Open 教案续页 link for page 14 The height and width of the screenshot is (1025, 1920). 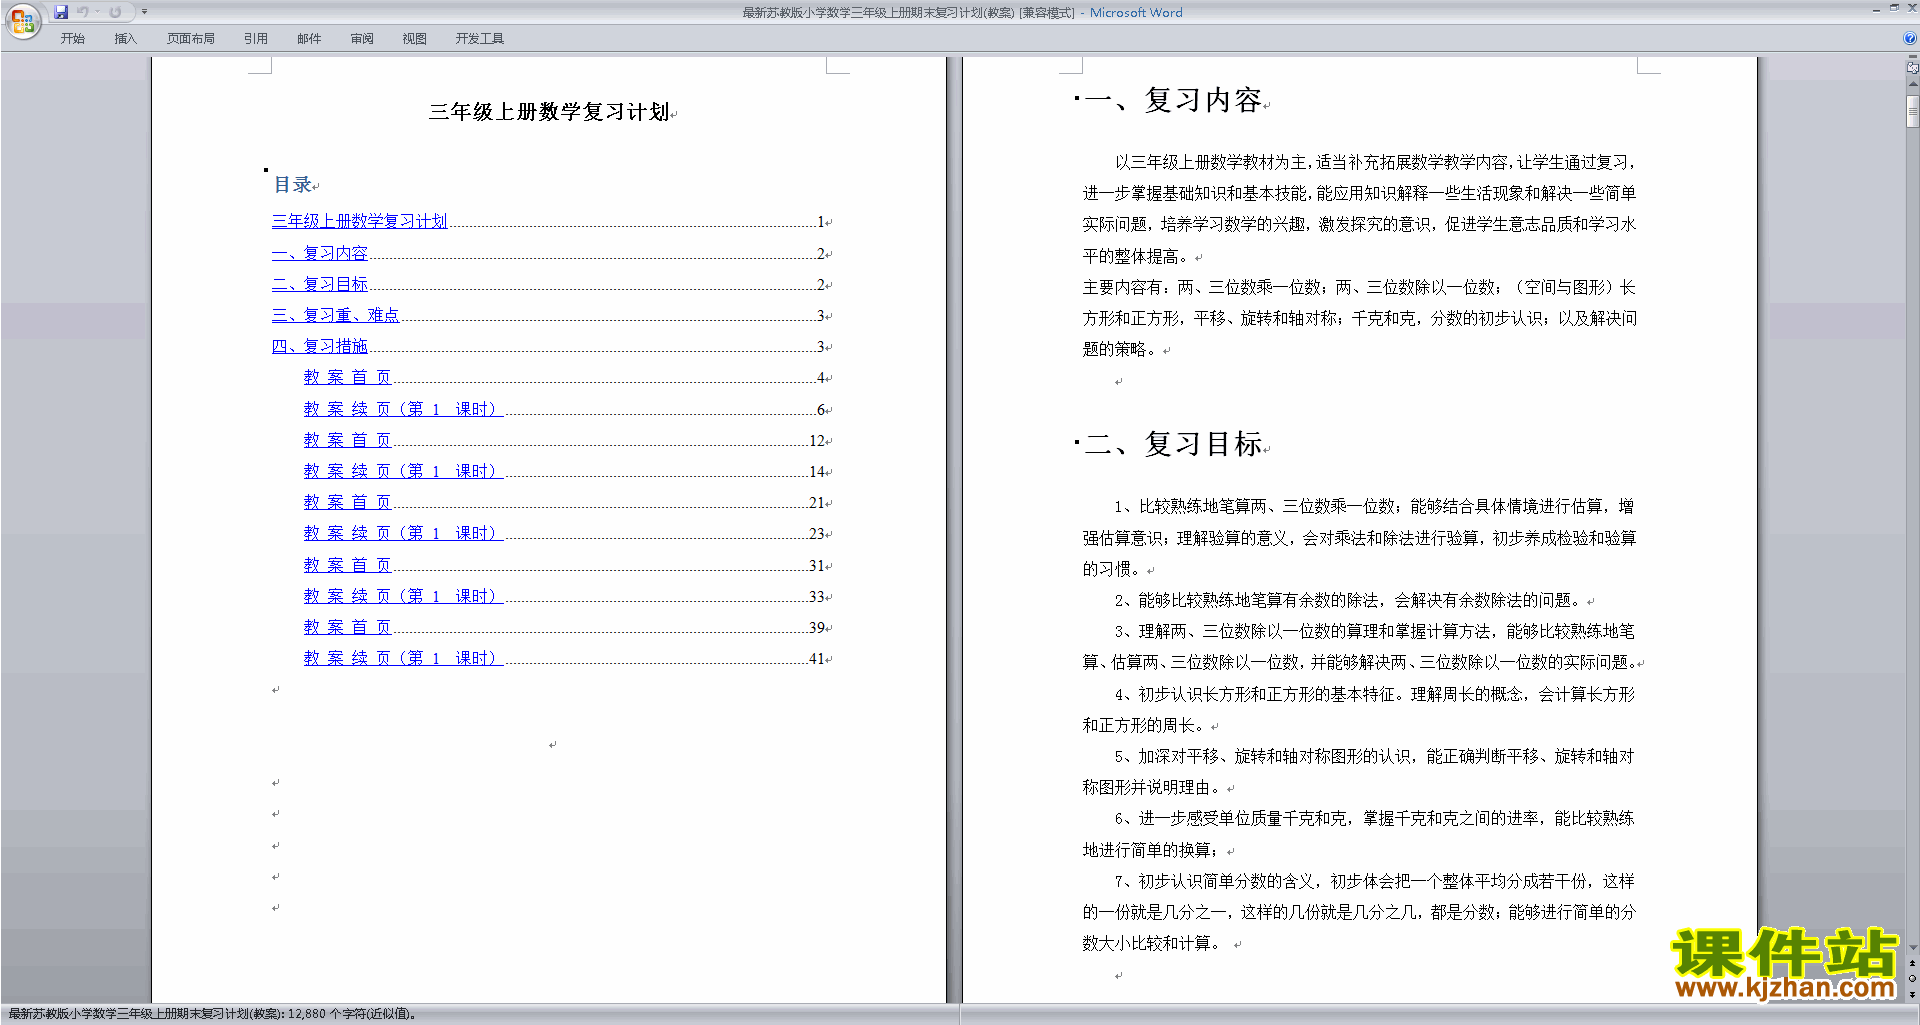tap(402, 471)
